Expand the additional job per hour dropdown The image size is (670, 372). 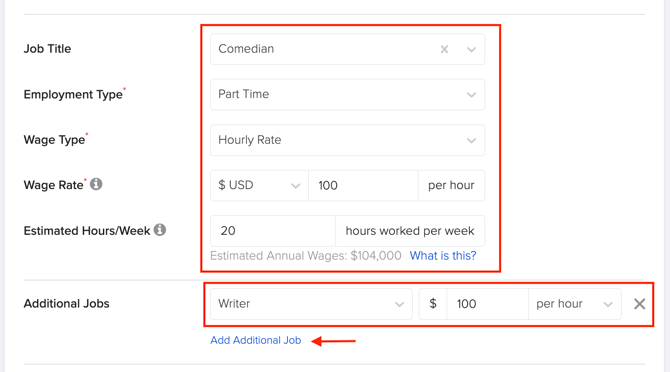click(575, 304)
